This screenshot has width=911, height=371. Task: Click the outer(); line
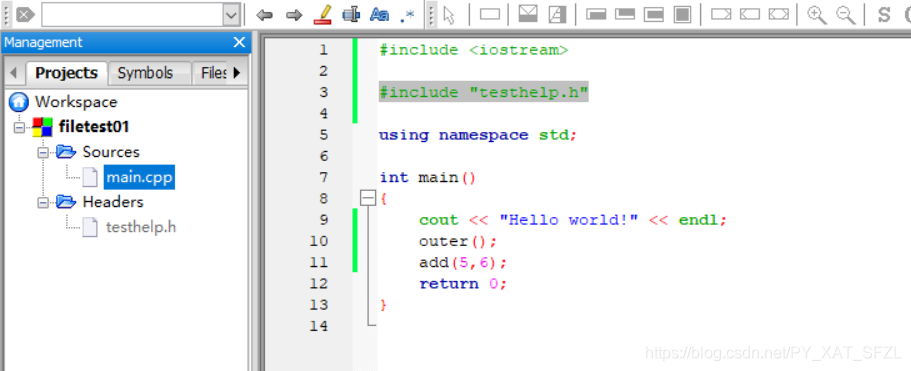pos(458,241)
